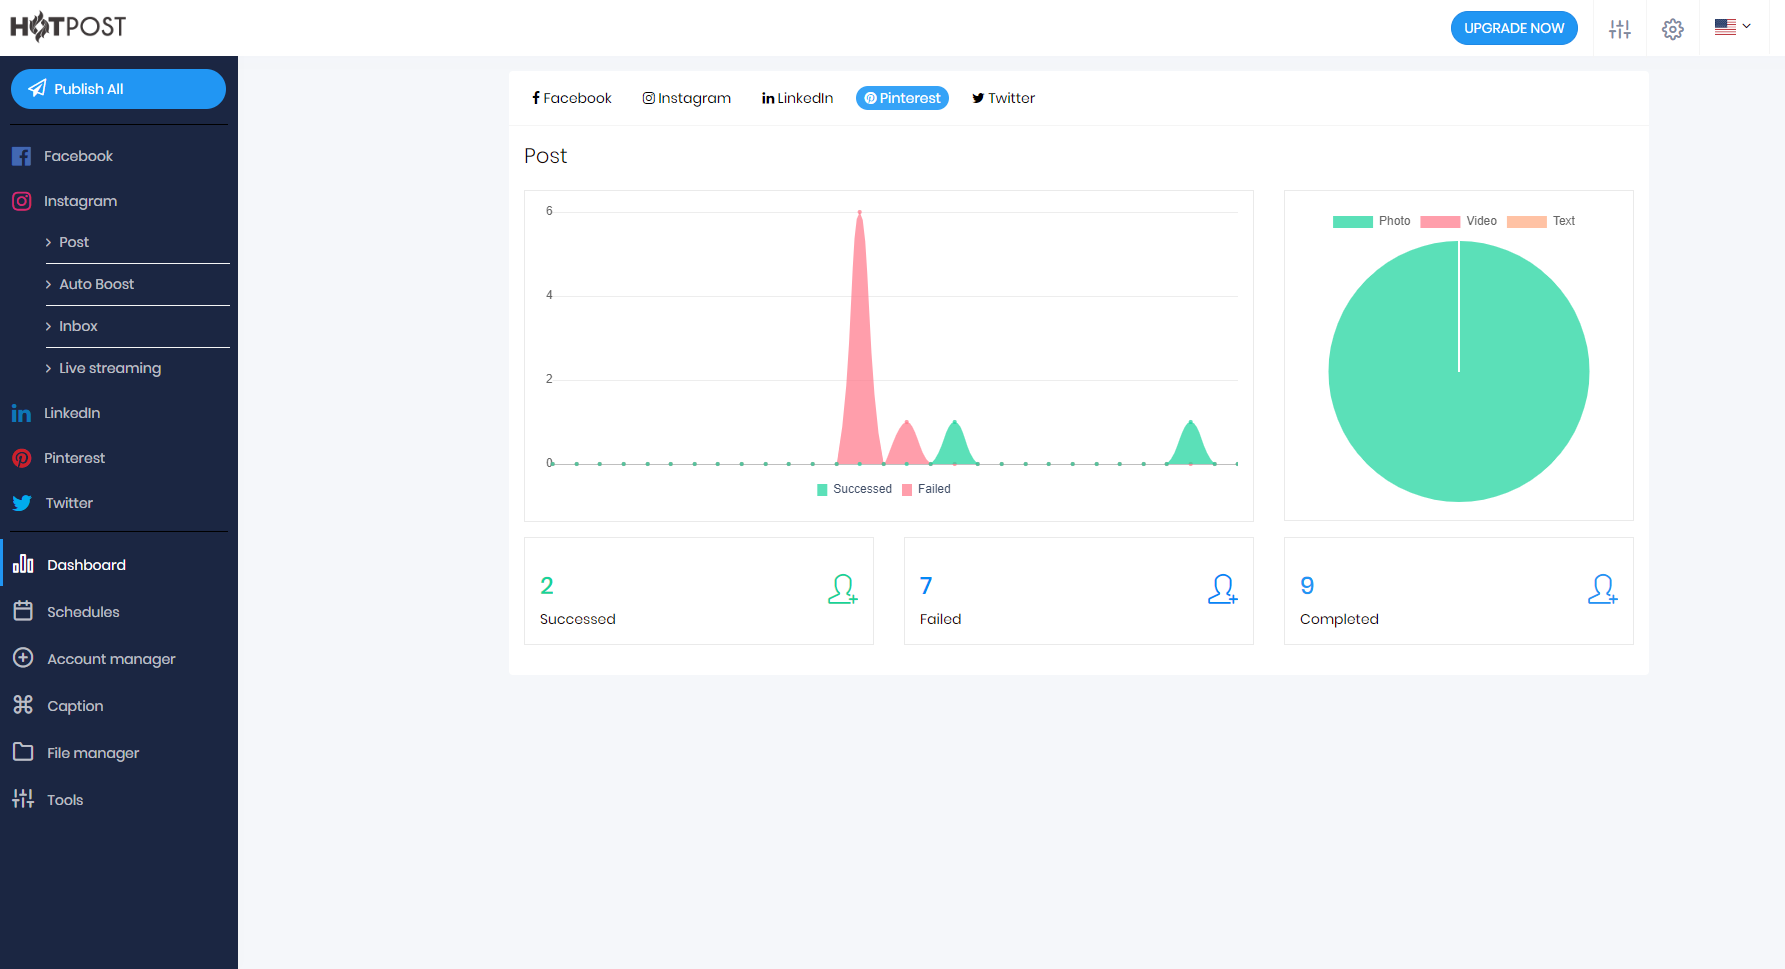This screenshot has width=1785, height=969.
Task: Click the Successed card count 2
Action: [547, 586]
